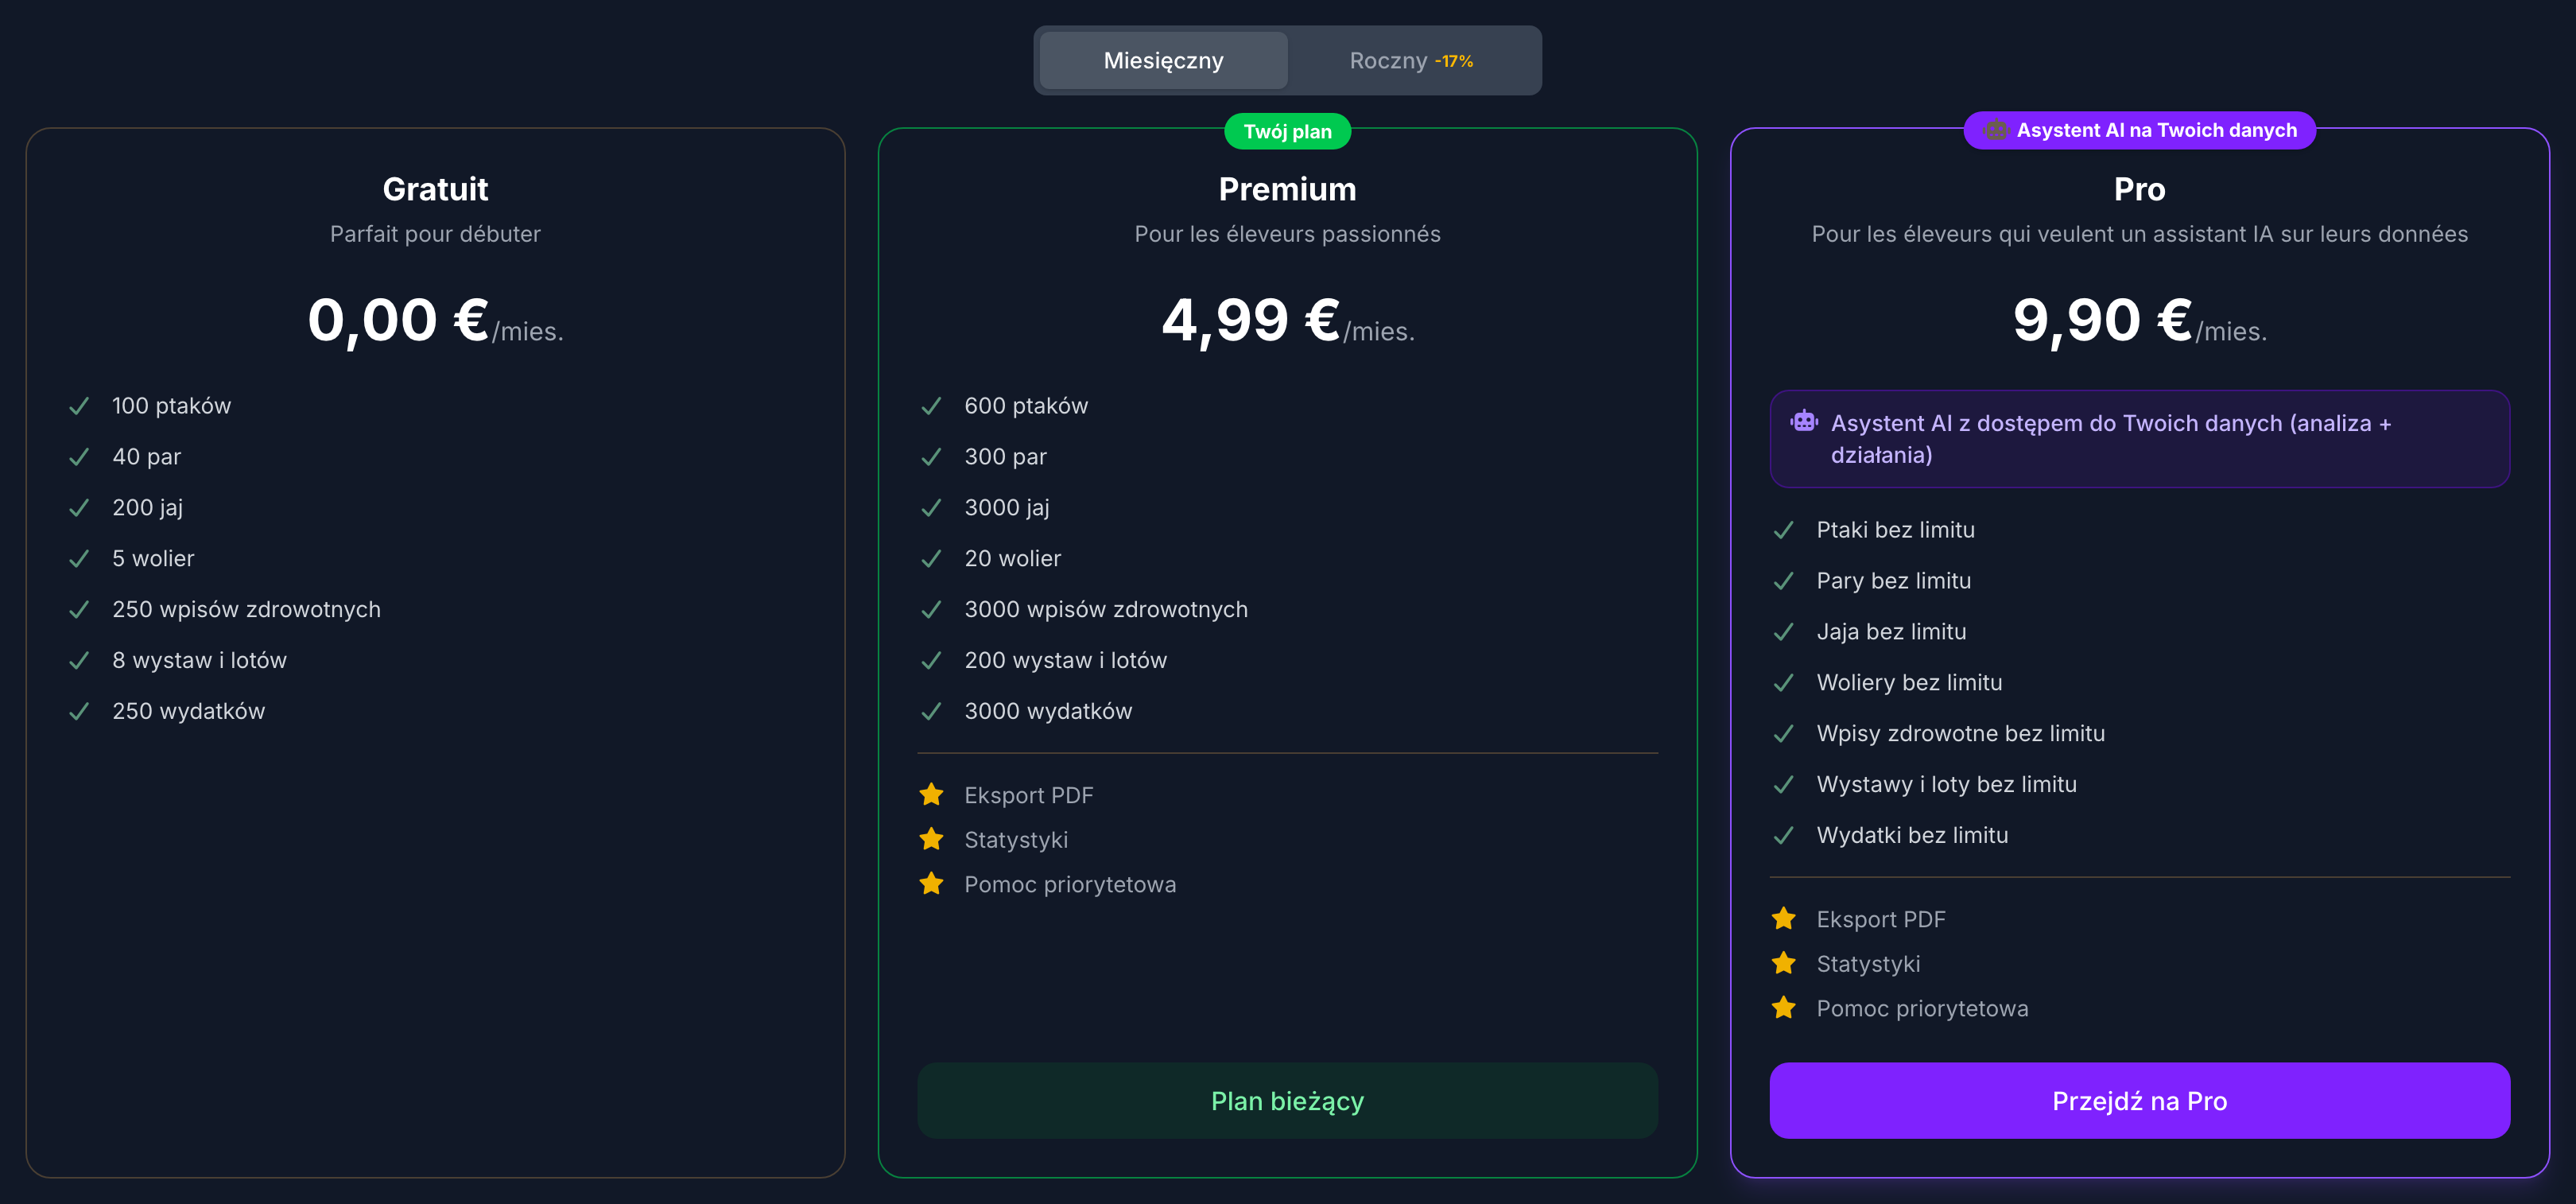Click 'Pour les éleveurs passionnés' subtitle
This screenshot has height=1204, width=2576.
click(x=1287, y=234)
